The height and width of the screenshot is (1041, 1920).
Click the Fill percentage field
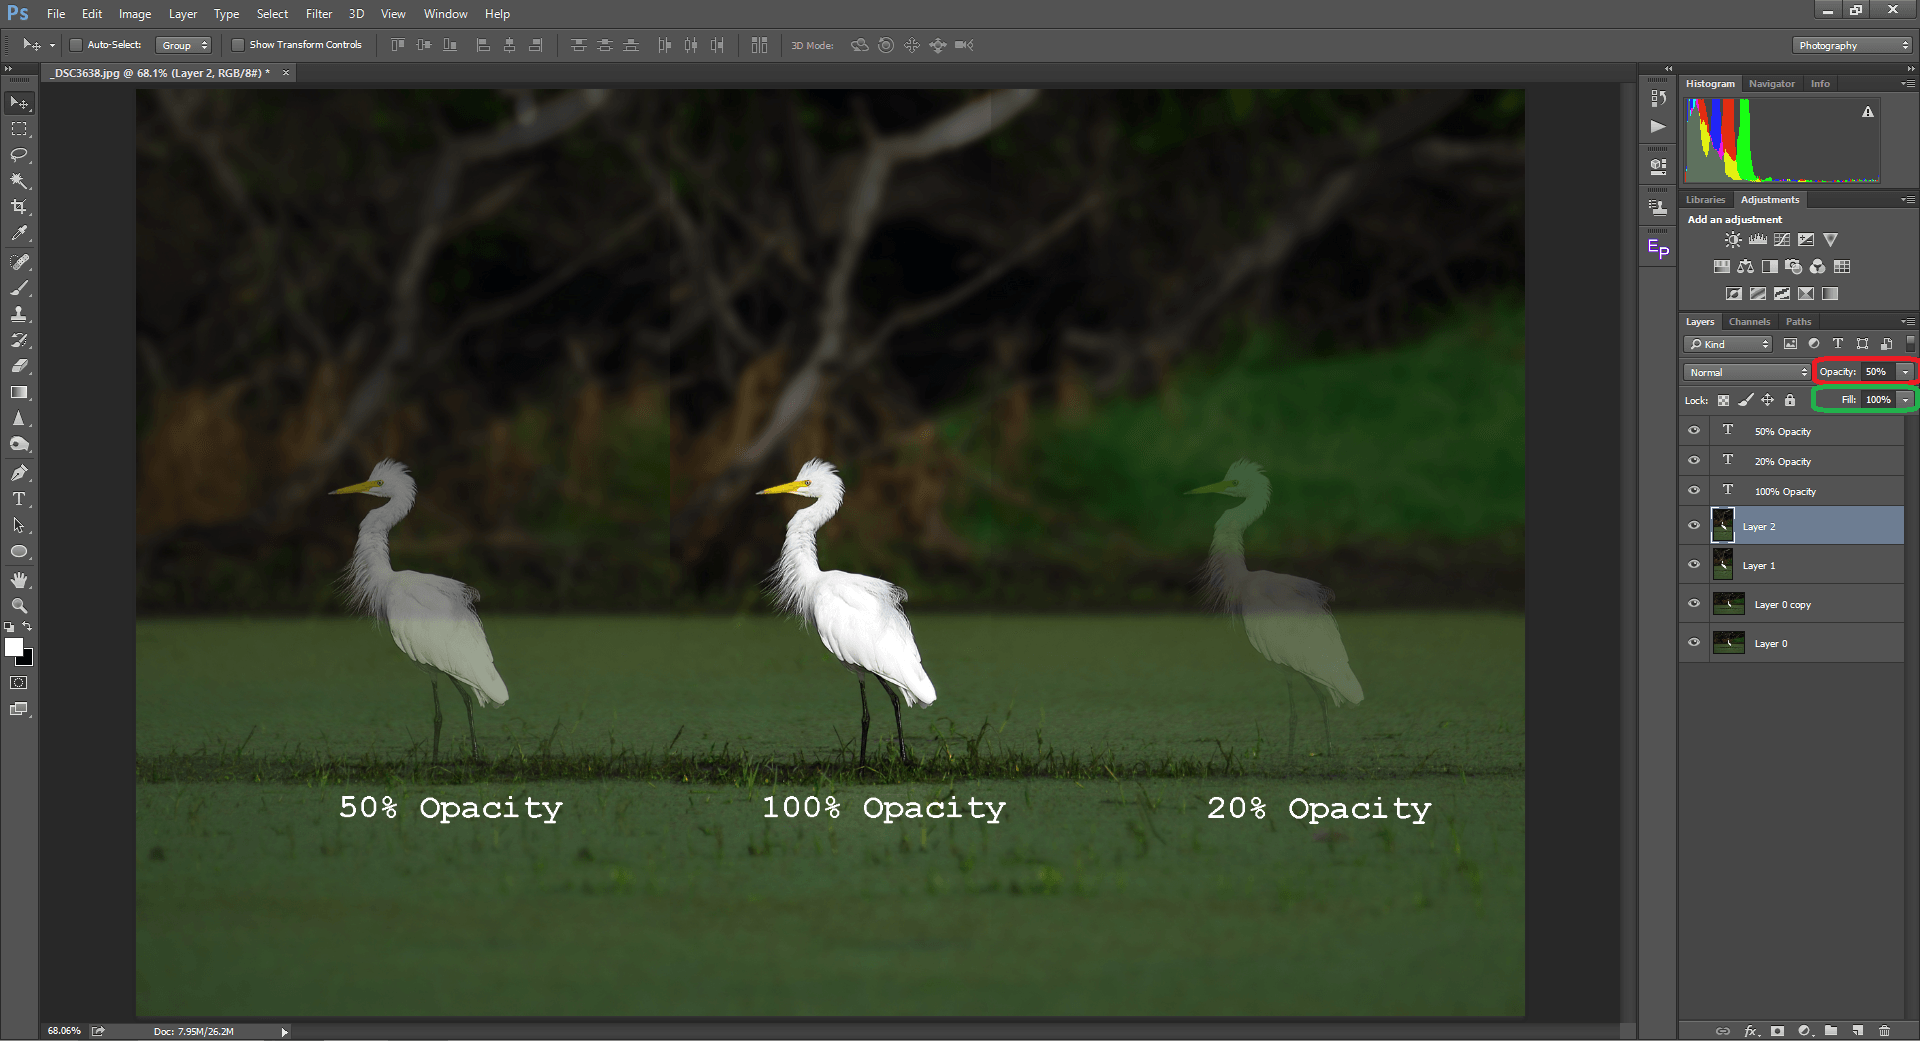[x=1877, y=400]
